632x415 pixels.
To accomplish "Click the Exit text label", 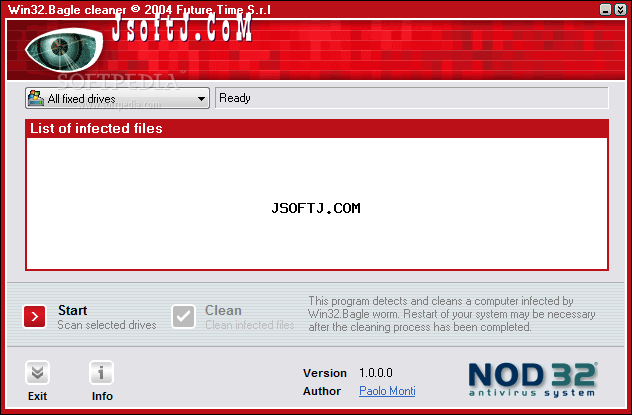I will tap(37, 396).
